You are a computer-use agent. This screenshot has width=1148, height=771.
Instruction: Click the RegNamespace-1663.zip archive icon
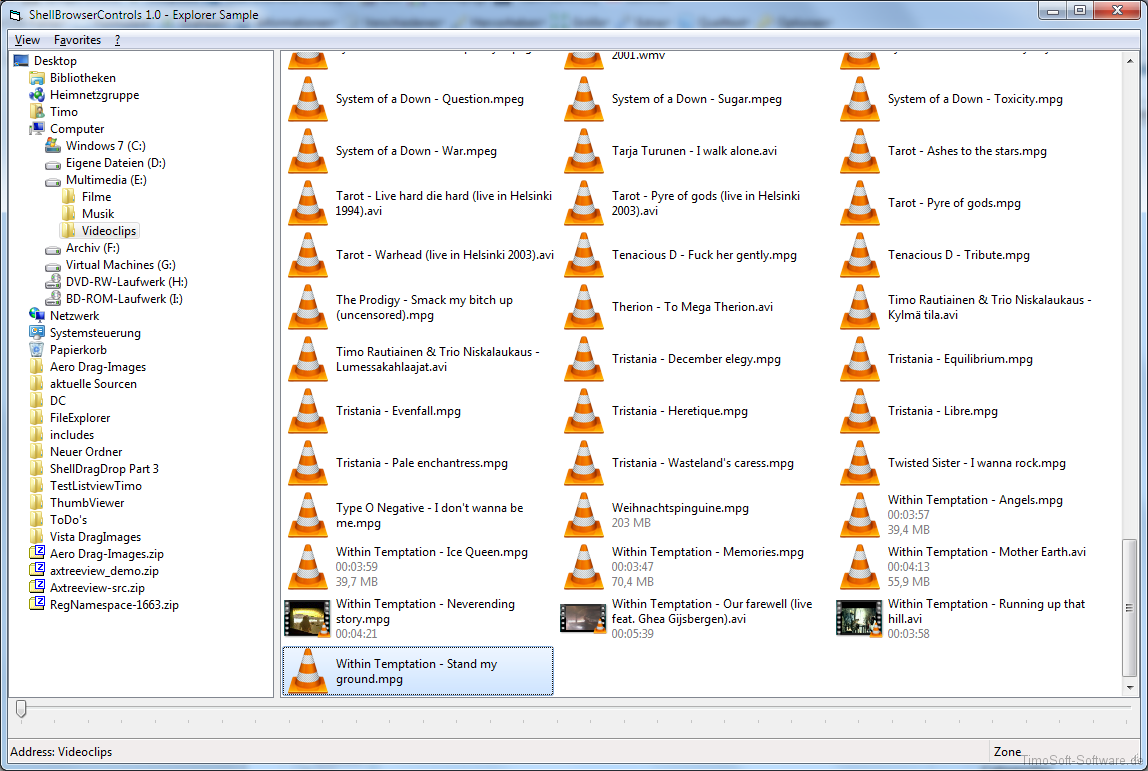[x=37, y=605]
